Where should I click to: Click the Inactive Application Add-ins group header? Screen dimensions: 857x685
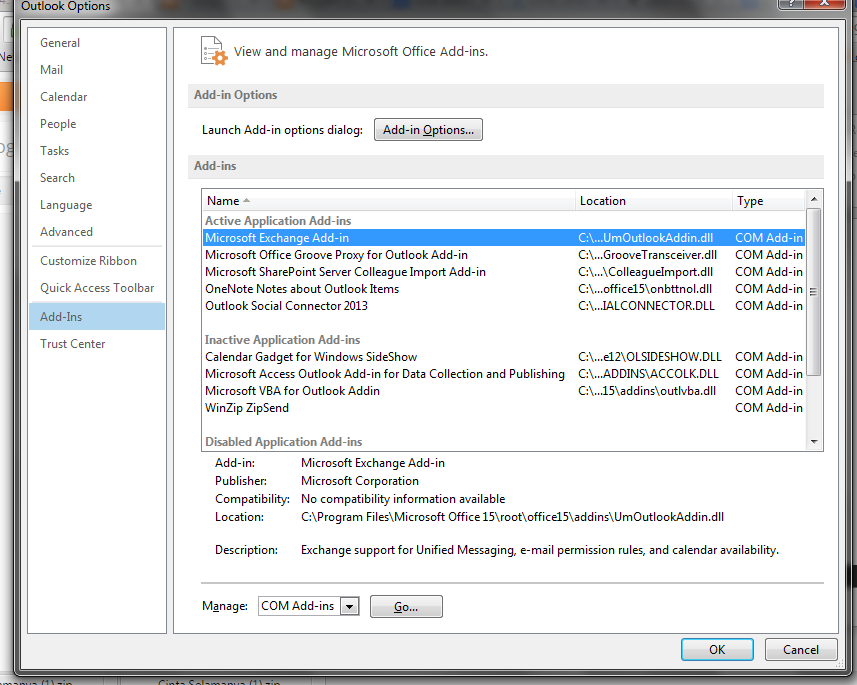click(283, 340)
